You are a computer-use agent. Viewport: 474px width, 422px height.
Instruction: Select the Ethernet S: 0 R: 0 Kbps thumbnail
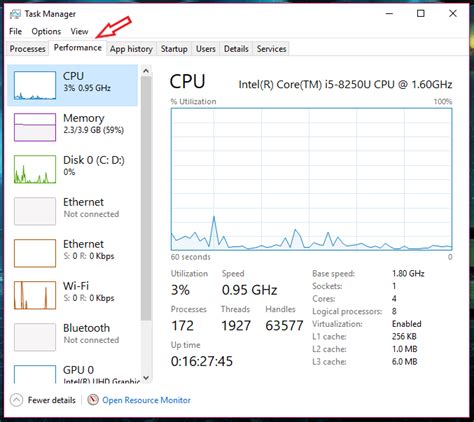pyautogui.click(x=35, y=253)
